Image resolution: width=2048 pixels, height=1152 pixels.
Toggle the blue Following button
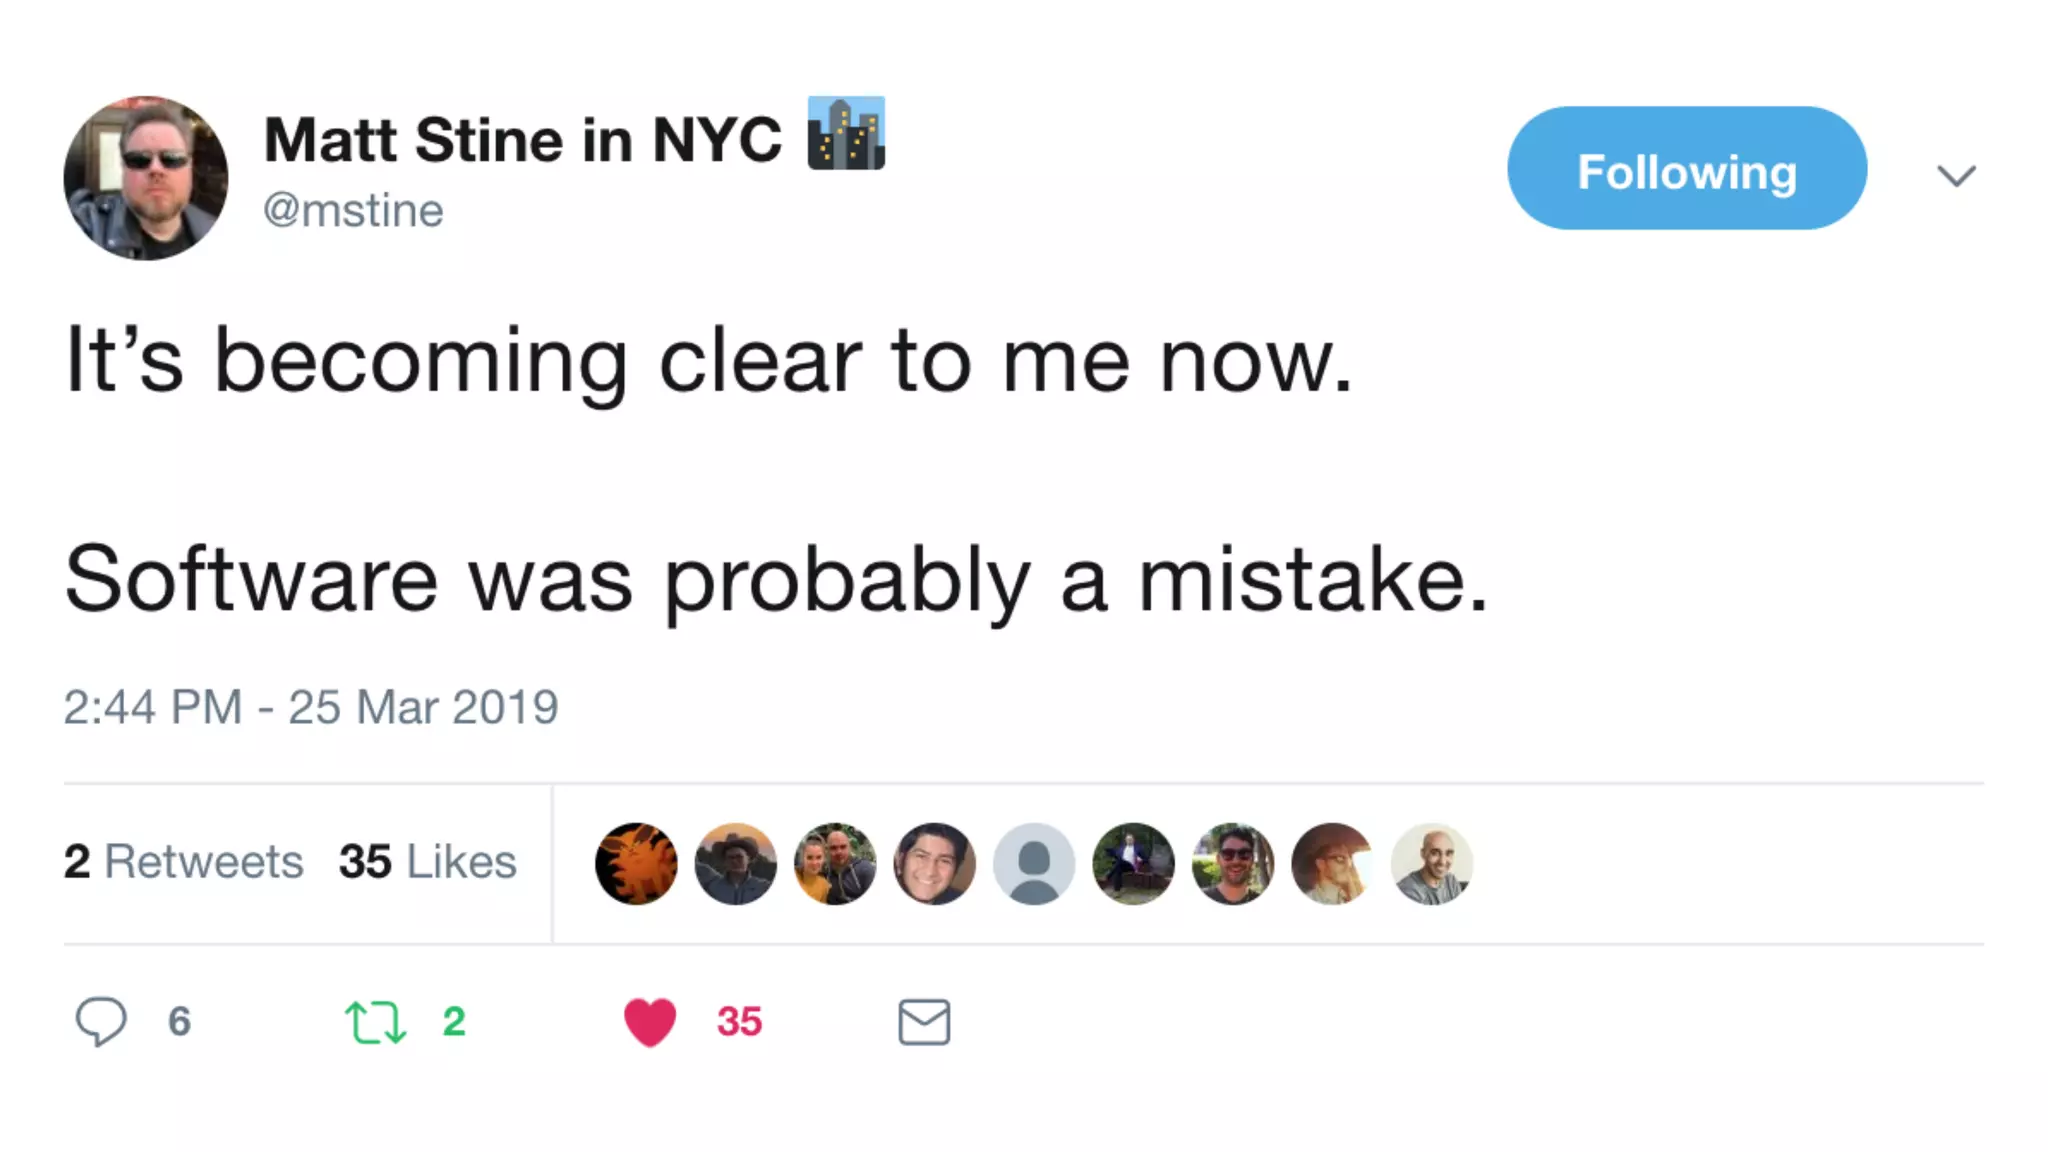(1686, 169)
